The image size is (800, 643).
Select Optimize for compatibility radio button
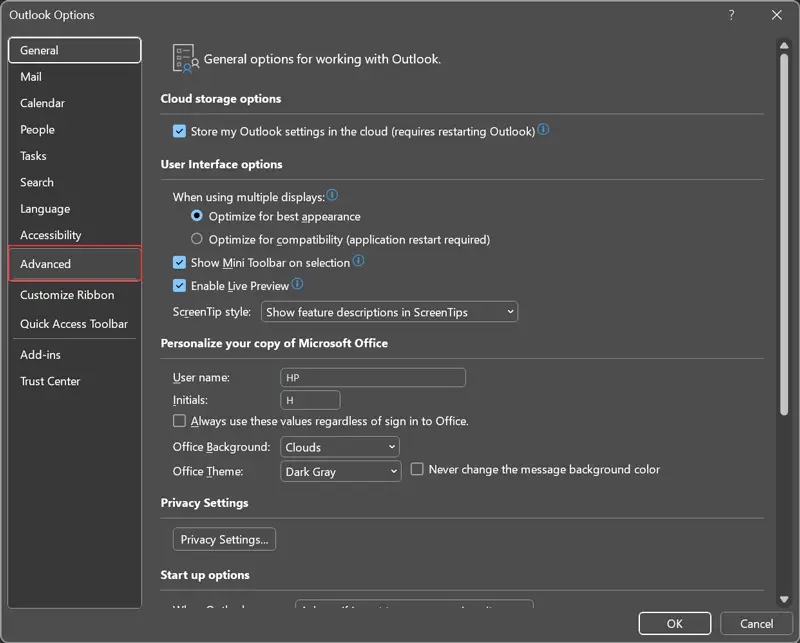coord(197,239)
